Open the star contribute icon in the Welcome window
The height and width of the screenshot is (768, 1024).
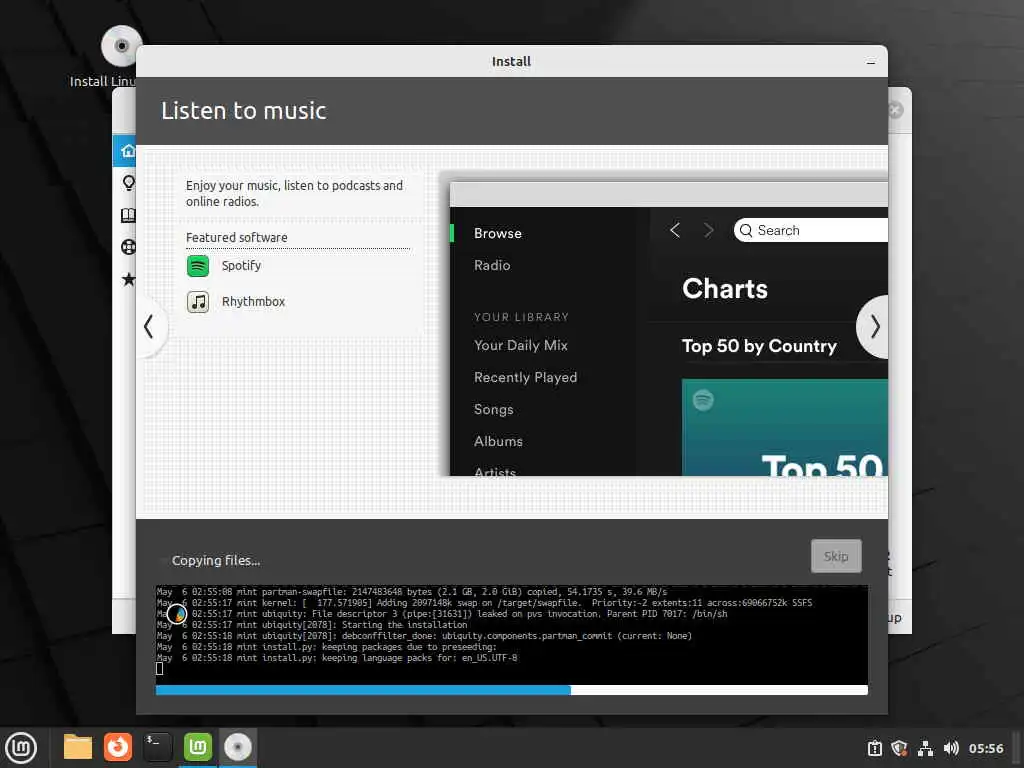(x=129, y=279)
